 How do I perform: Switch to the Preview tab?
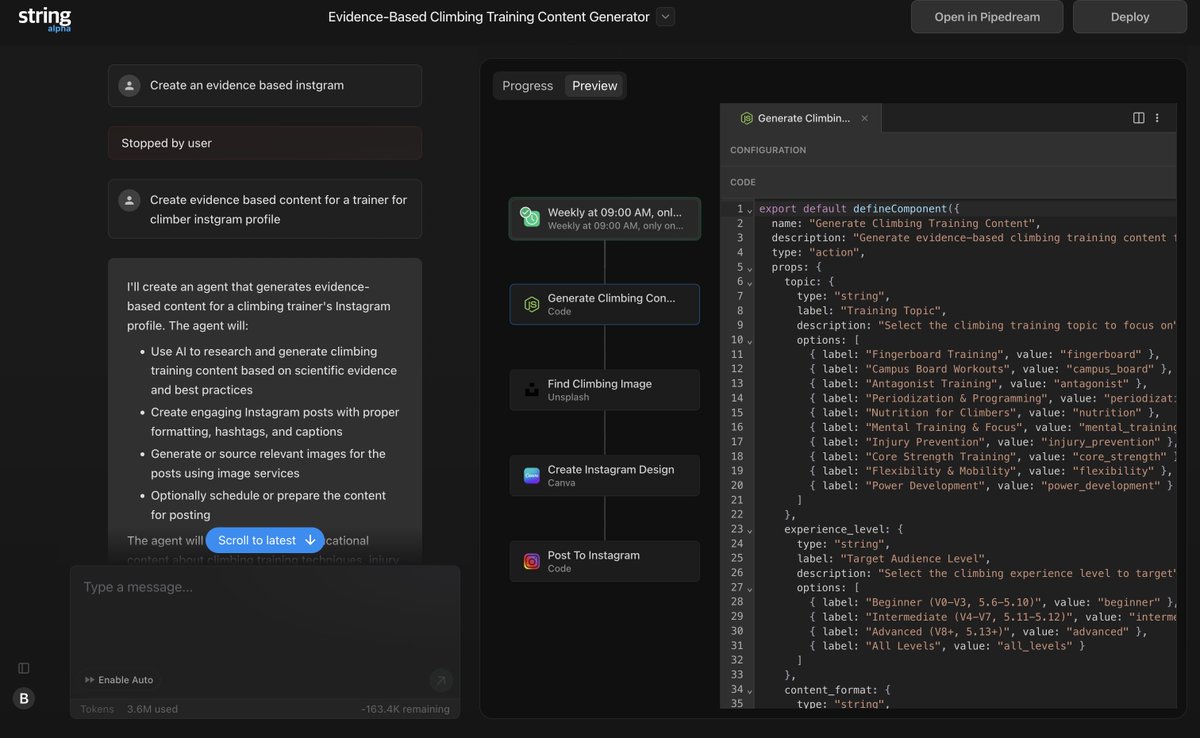coord(595,86)
